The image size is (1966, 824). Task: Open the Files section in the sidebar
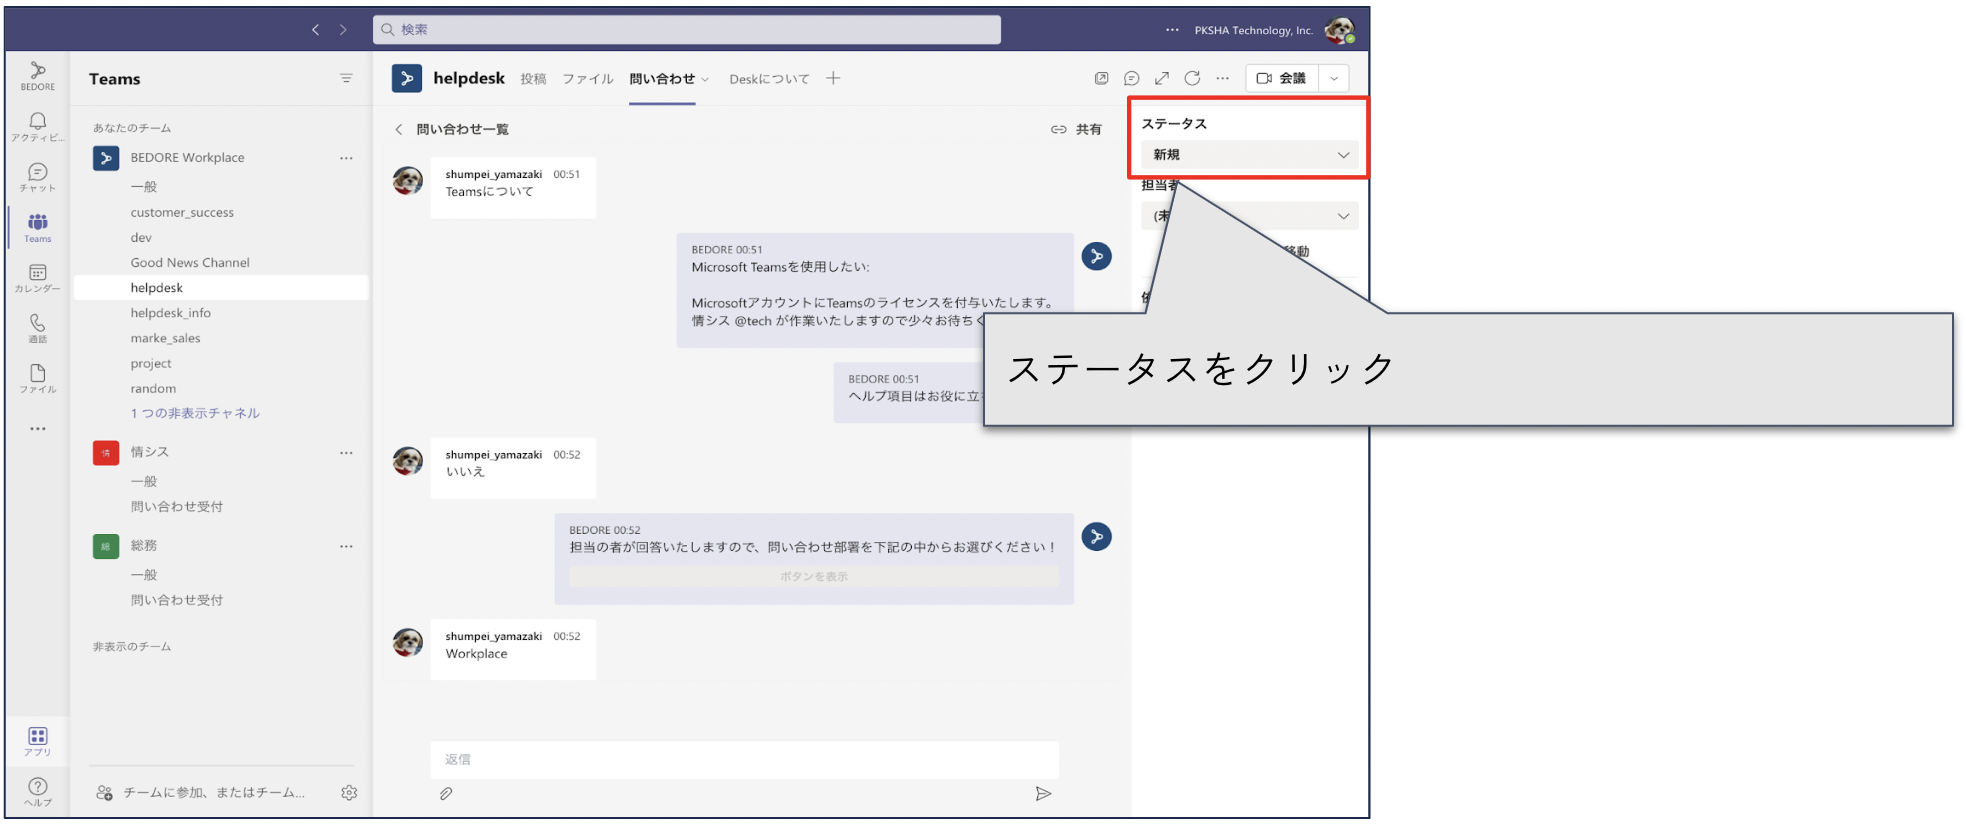pyautogui.click(x=38, y=378)
